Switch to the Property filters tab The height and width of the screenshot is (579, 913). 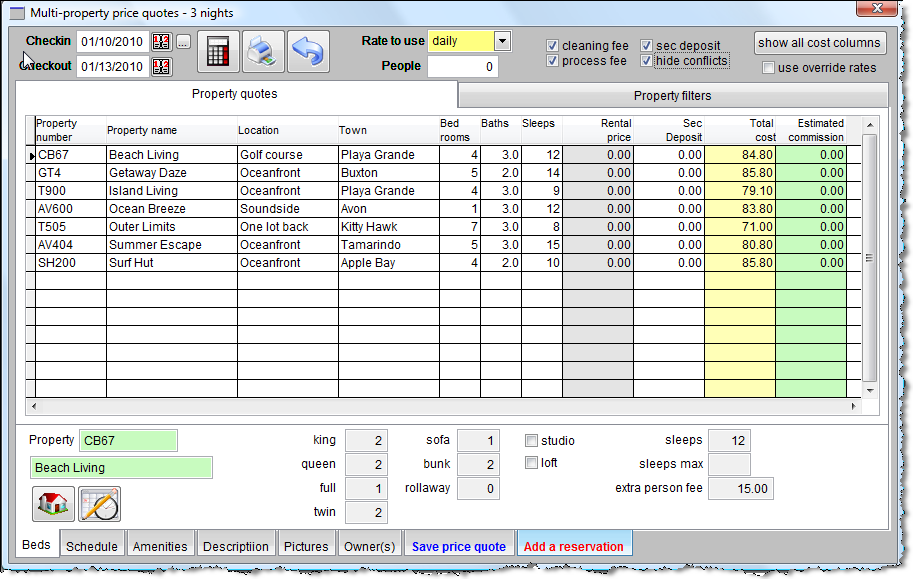(673, 96)
